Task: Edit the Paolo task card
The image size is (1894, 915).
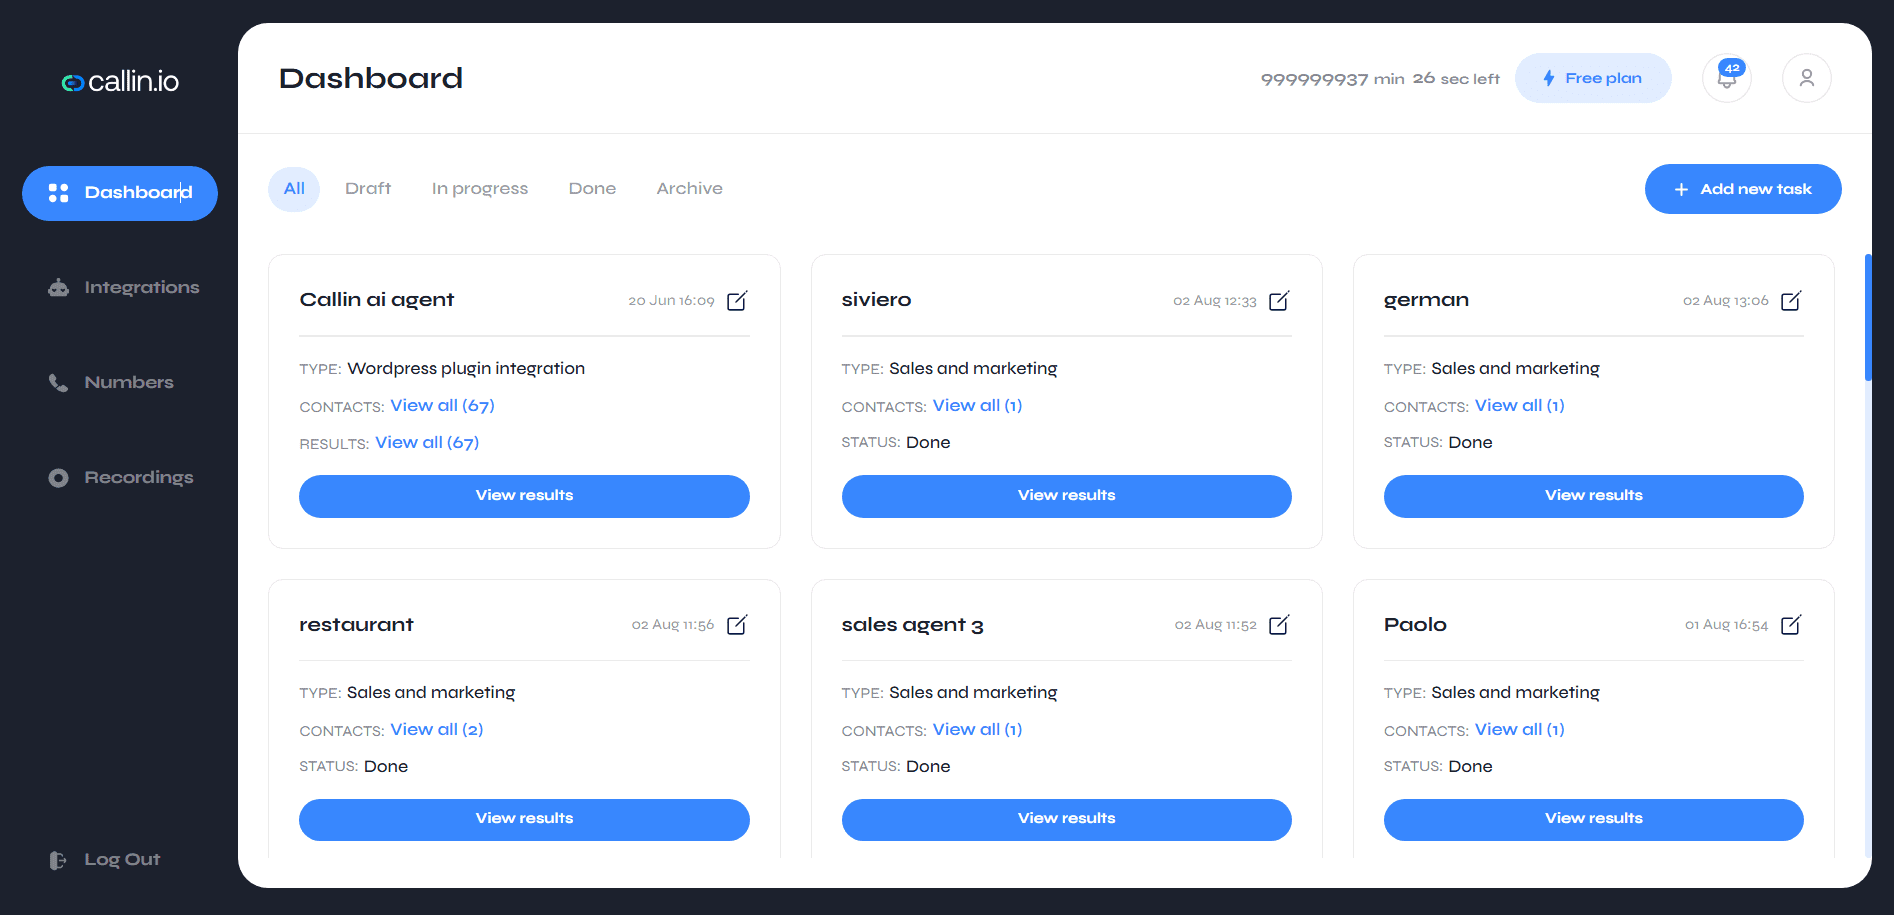Action: point(1791,625)
